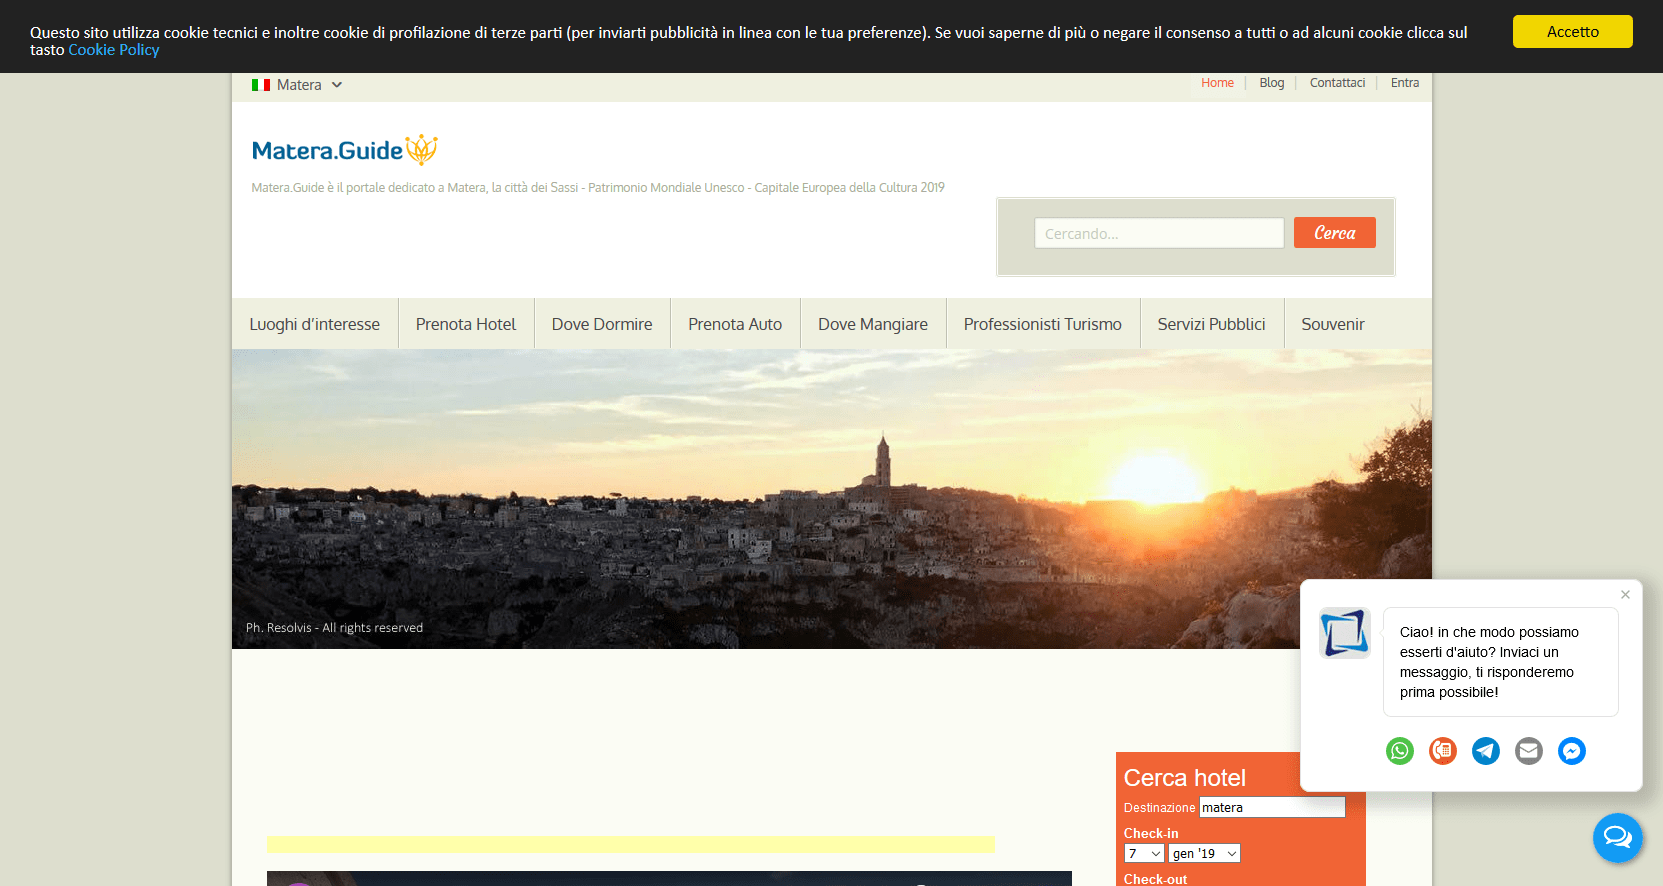Image resolution: width=1663 pixels, height=886 pixels.
Task: Go to Home link
Action: click(1217, 83)
